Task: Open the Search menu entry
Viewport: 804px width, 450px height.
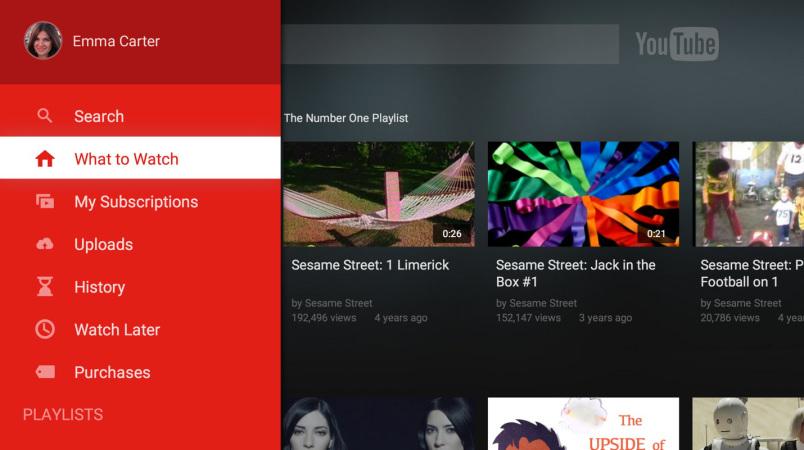Action: point(140,116)
